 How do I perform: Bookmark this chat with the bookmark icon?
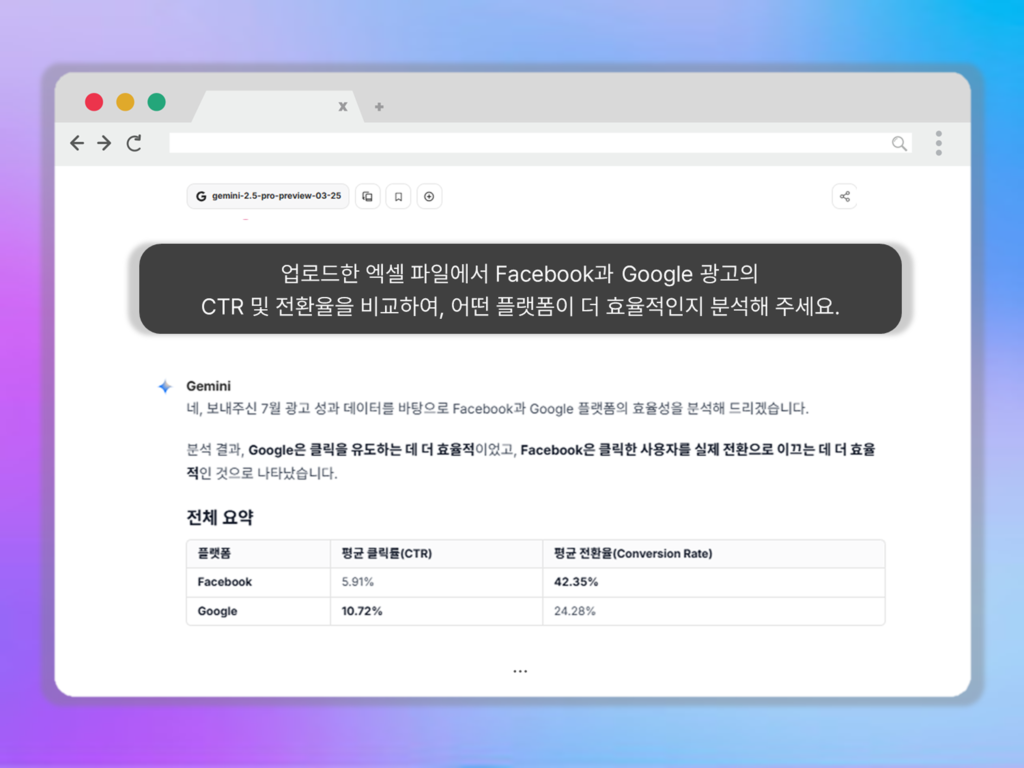point(398,197)
